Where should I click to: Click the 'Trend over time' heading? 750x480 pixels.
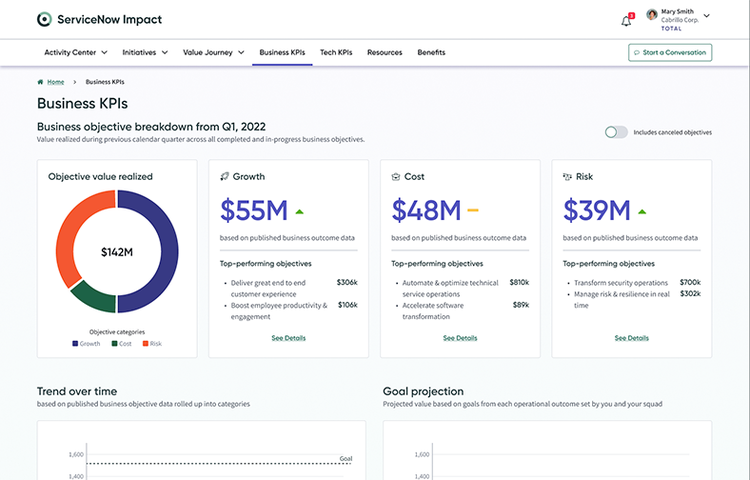[77, 391]
